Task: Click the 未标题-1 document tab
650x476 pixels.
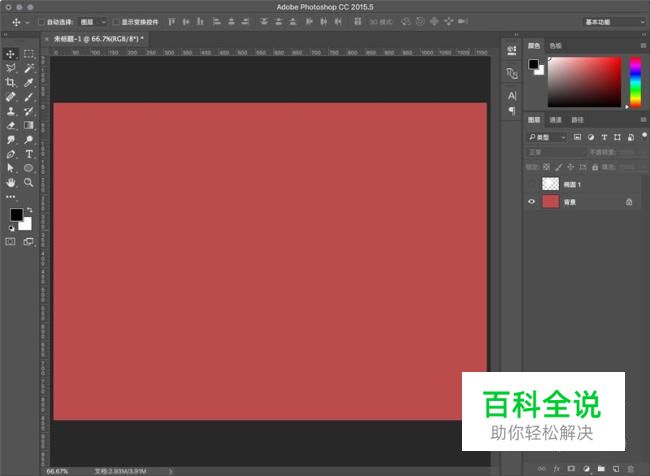Action: (98, 38)
